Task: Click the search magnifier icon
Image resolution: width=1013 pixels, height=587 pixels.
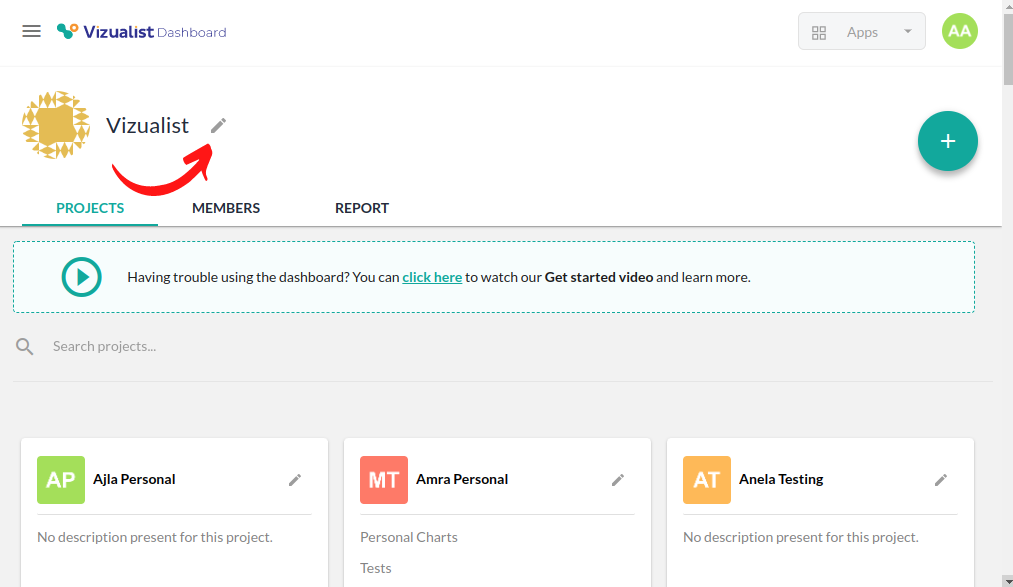Action: point(25,346)
